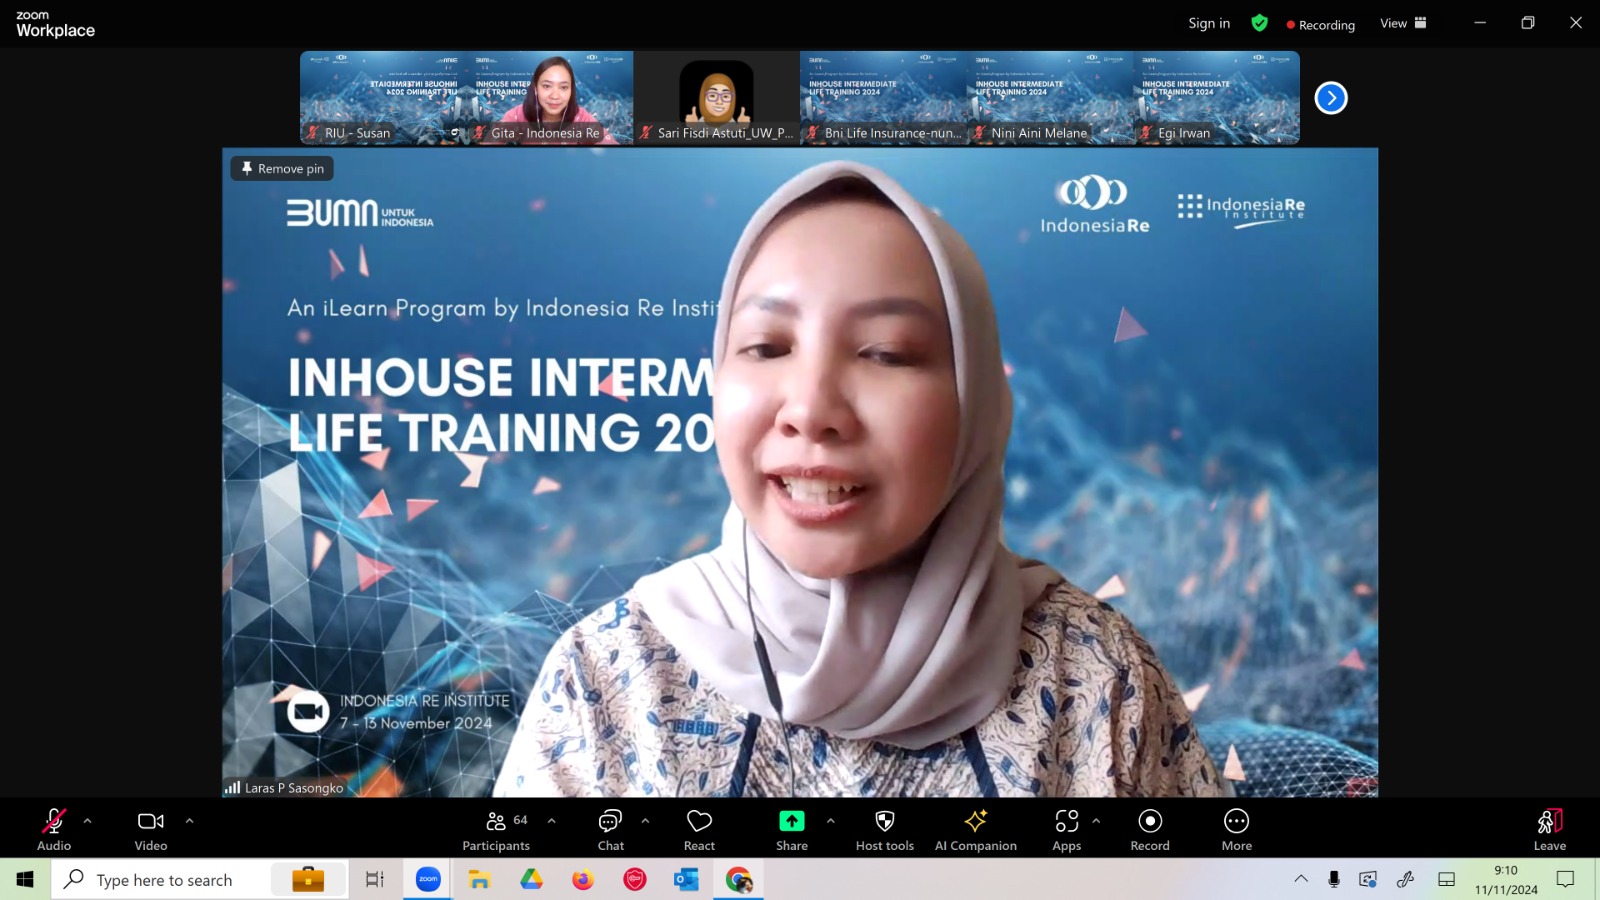Image resolution: width=1600 pixels, height=900 pixels.
Task: Open the encryption shield info
Action: pyautogui.click(x=1260, y=23)
